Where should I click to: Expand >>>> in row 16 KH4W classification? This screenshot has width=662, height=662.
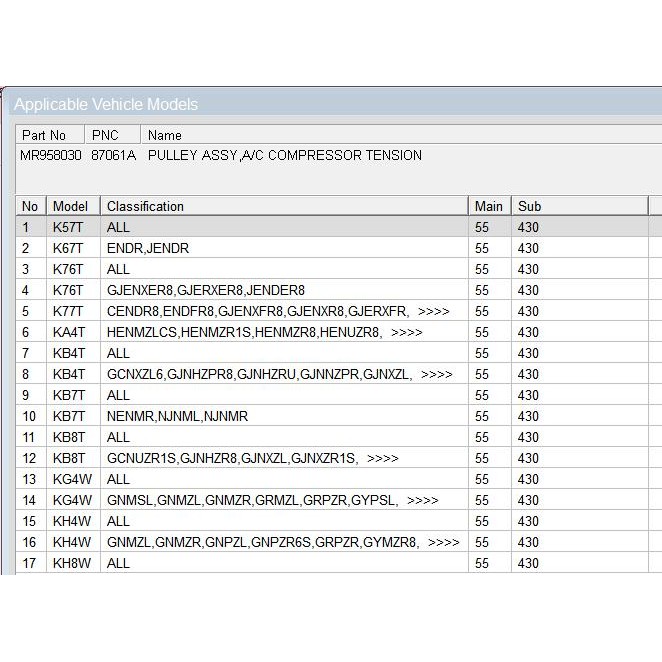[443, 543]
